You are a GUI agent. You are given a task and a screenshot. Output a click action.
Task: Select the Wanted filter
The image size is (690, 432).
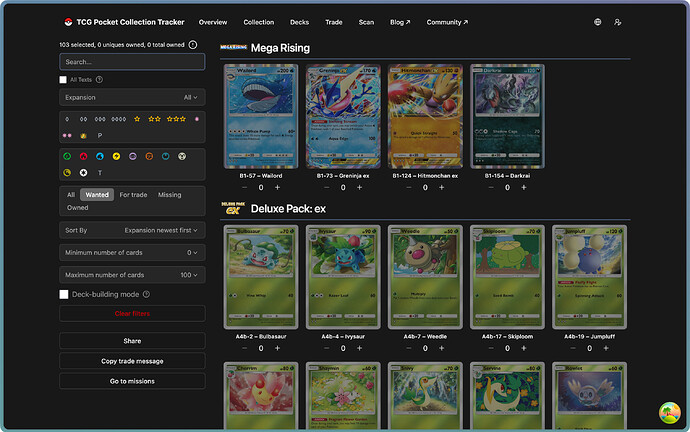[x=97, y=194]
